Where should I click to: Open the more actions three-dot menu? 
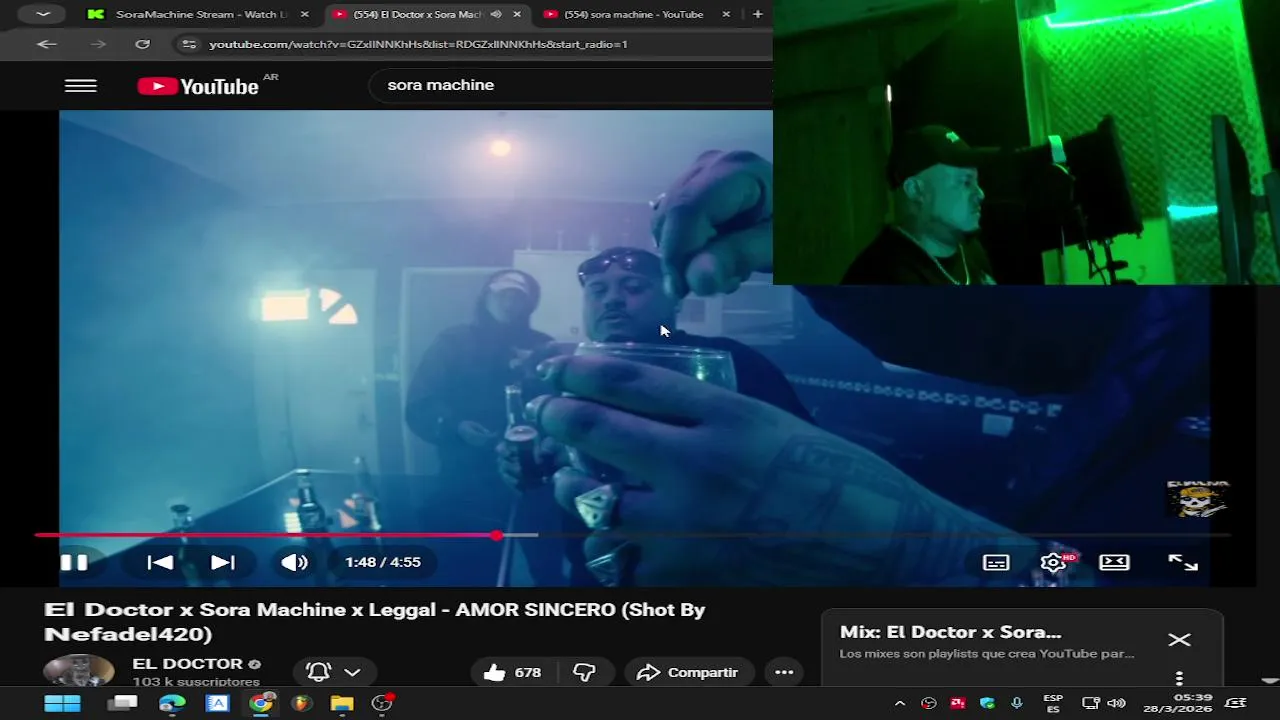click(x=784, y=672)
